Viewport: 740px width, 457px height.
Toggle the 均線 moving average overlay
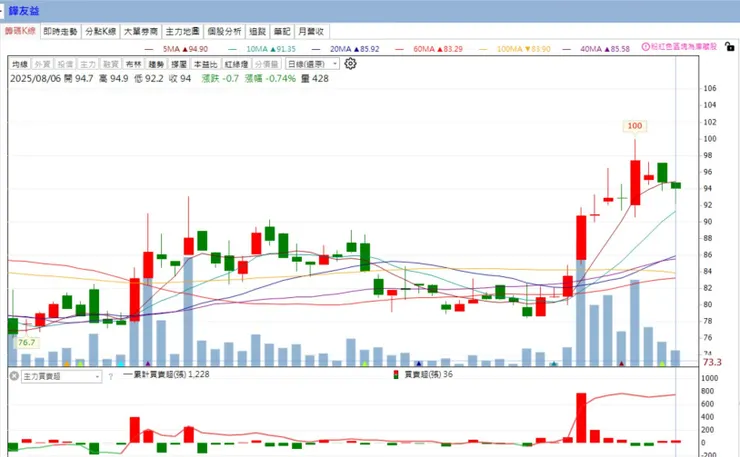[x=20, y=64]
